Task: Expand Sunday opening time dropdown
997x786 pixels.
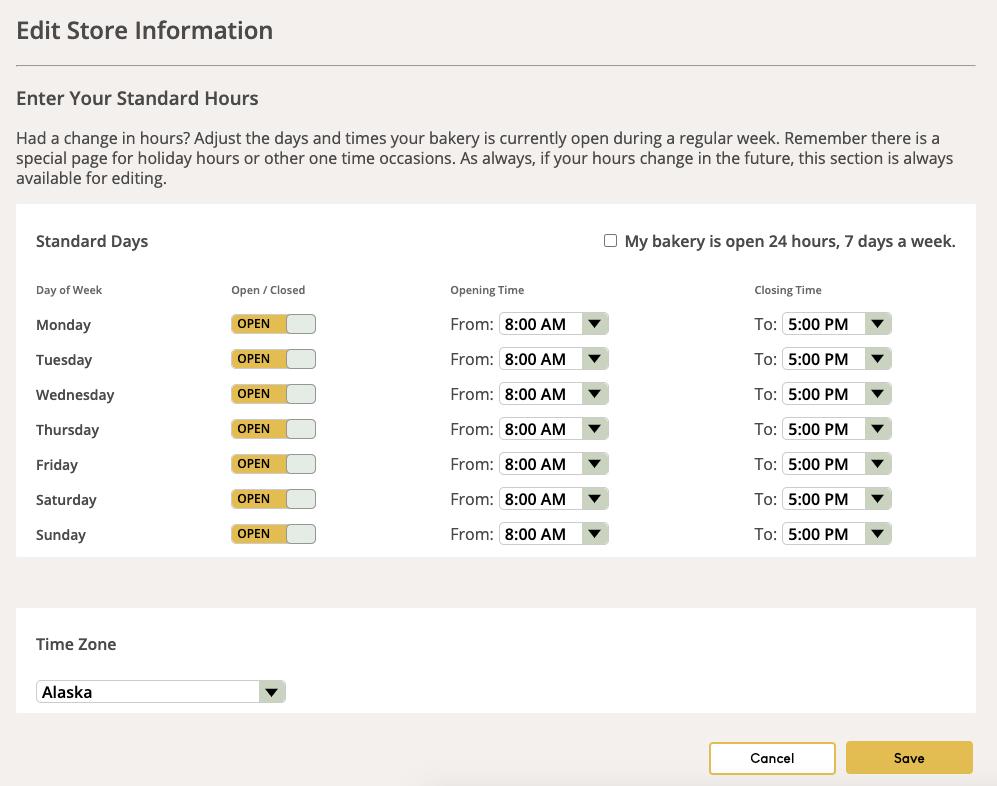Action: pos(553,534)
